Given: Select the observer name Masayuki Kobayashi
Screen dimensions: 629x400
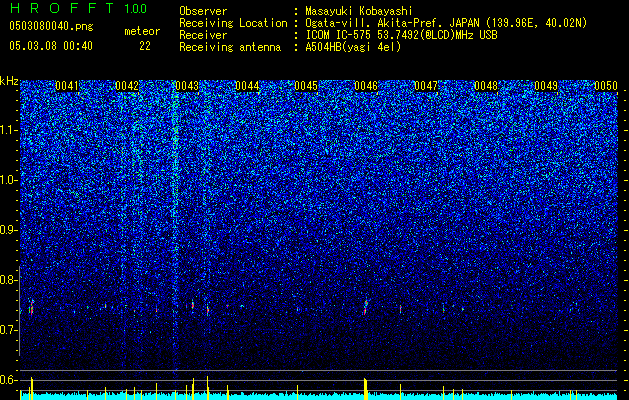Looking at the screenshot, I should [x=359, y=11].
